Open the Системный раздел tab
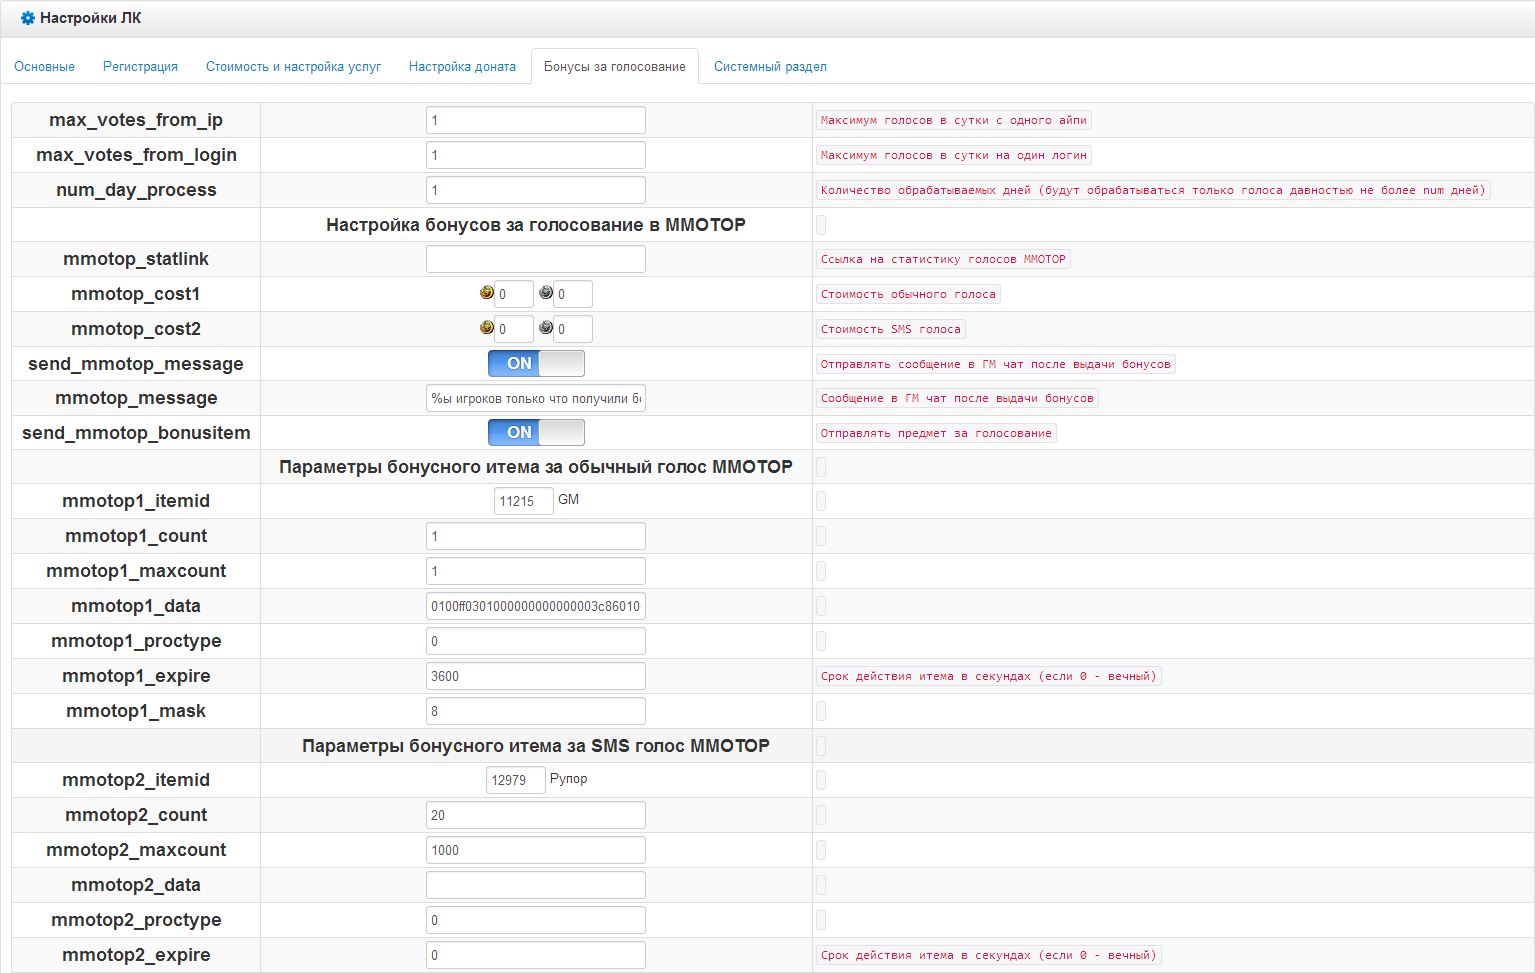The image size is (1535, 973). tap(770, 67)
